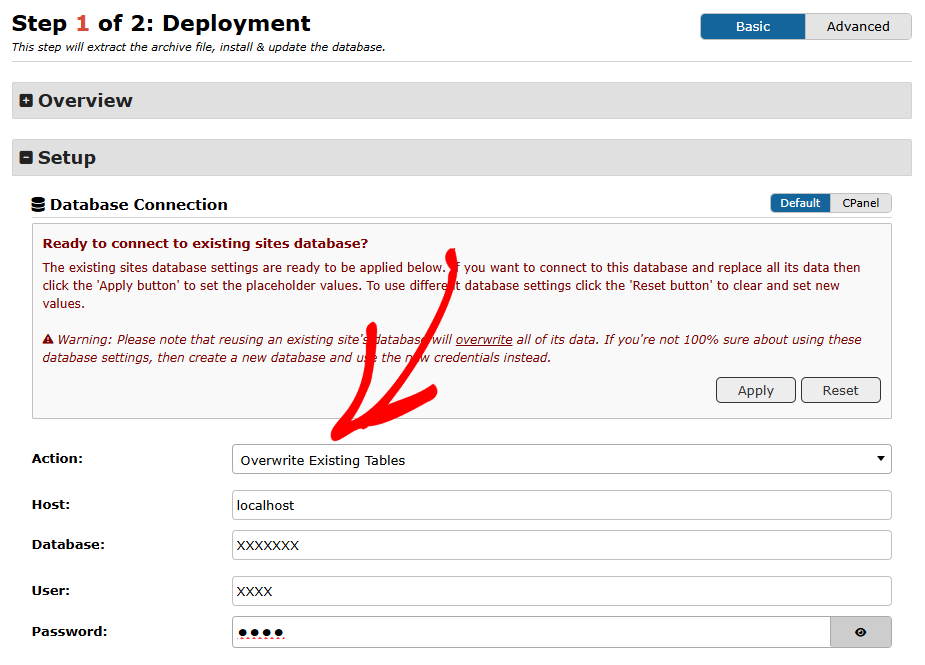Click the Database Connection heading

tap(139, 205)
